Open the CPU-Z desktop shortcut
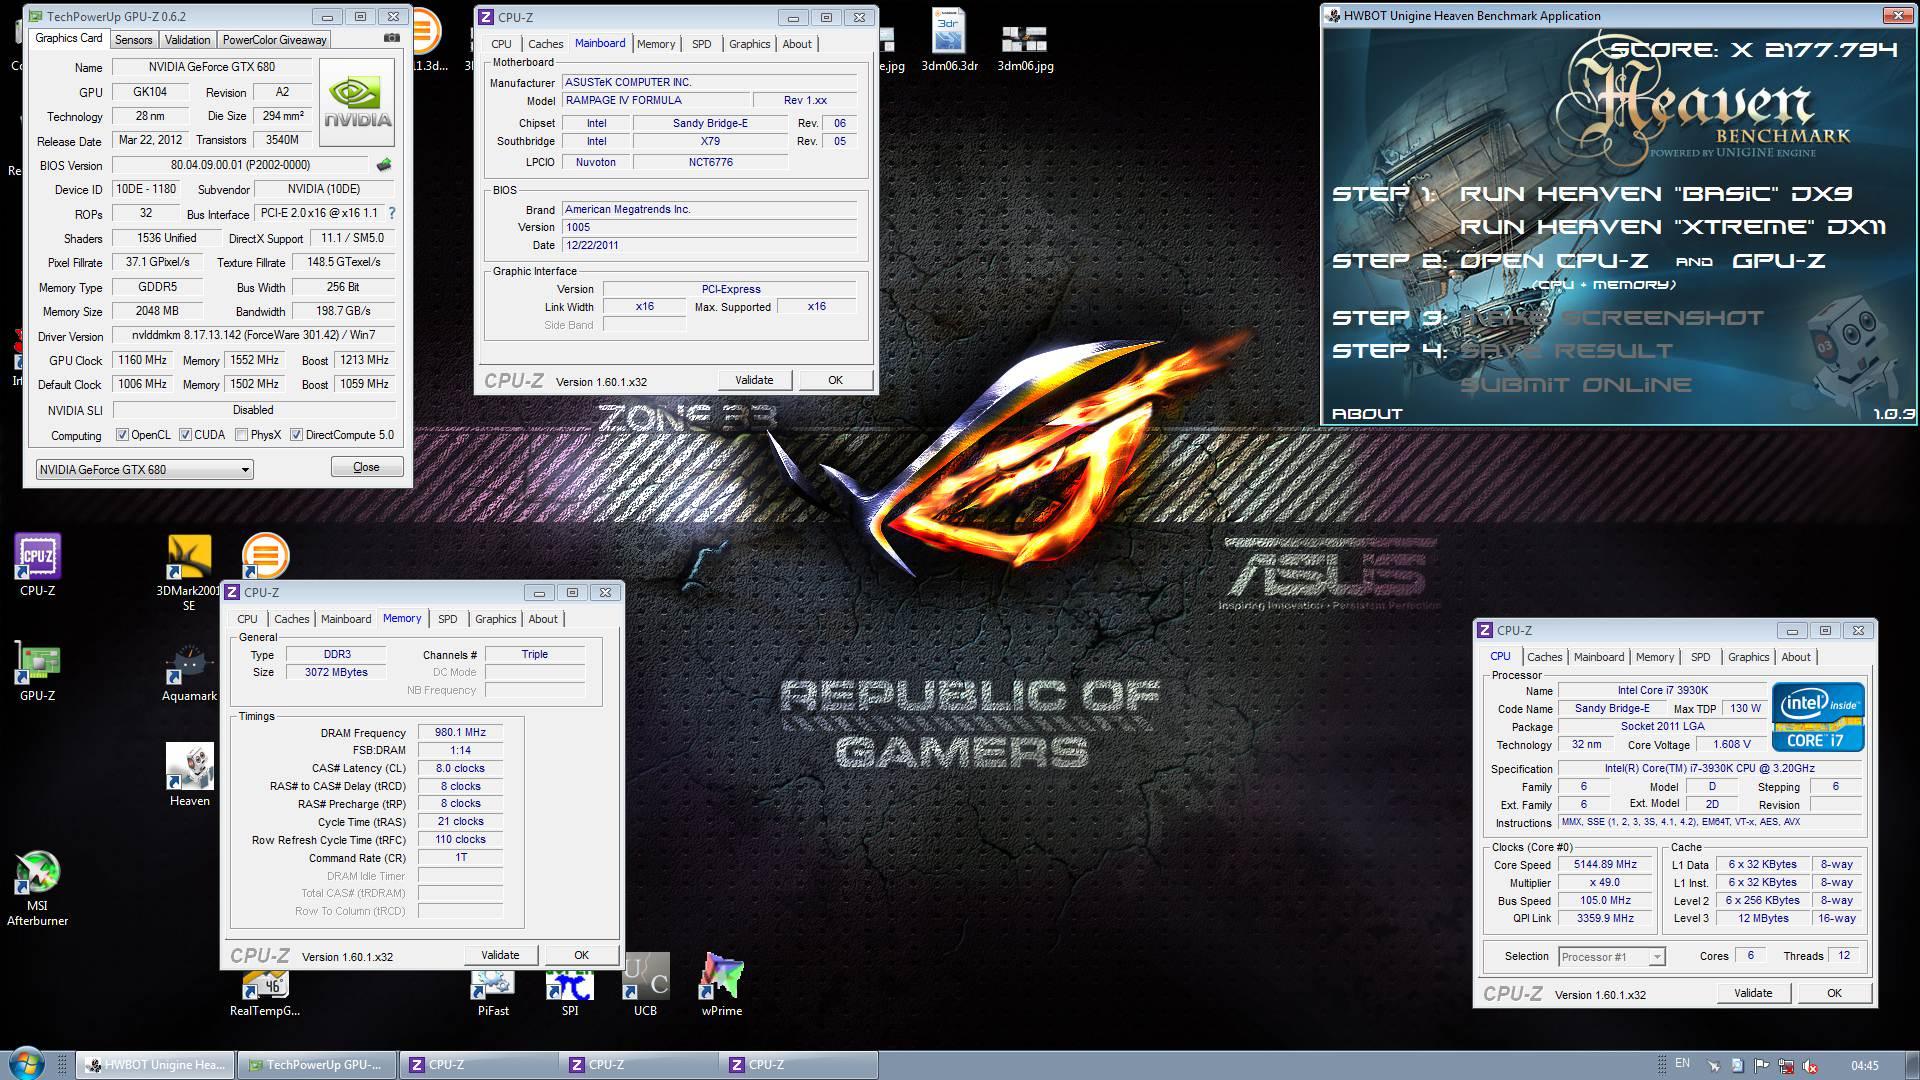 point(38,564)
